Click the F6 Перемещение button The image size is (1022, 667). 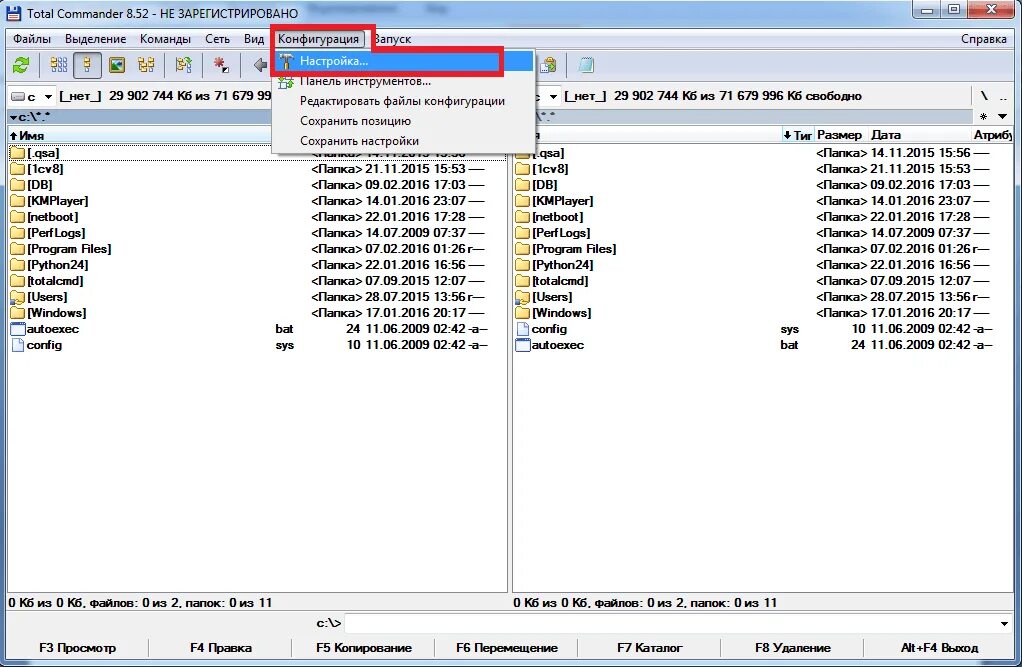point(507,648)
